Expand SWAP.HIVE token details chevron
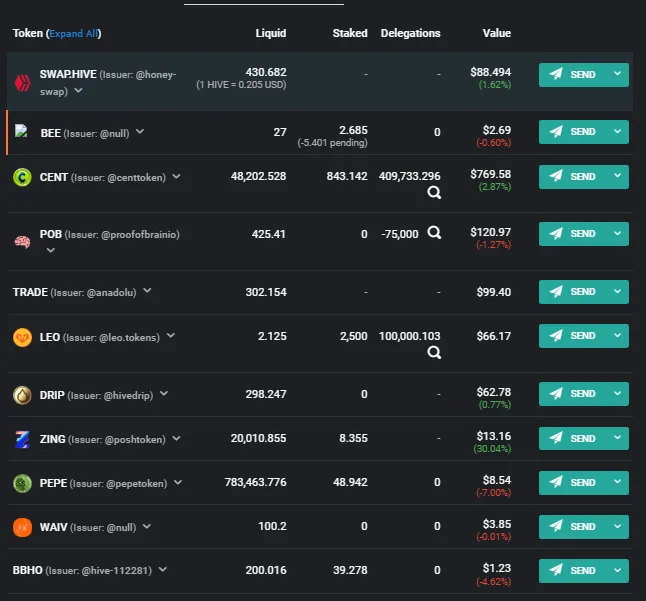The width and height of the screenshot is (646, 601). (78, 90)
